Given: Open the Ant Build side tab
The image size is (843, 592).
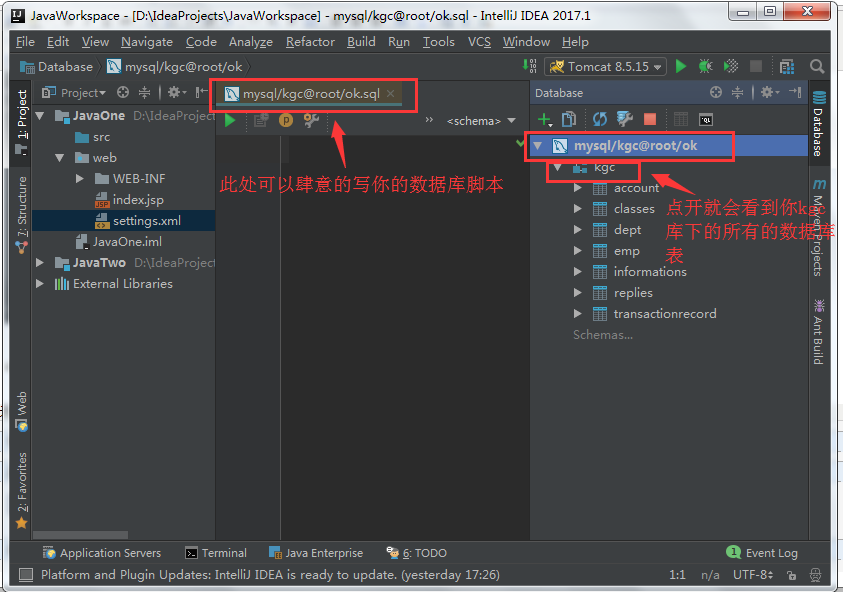Looking at the screenshot, I should point(818,332).
